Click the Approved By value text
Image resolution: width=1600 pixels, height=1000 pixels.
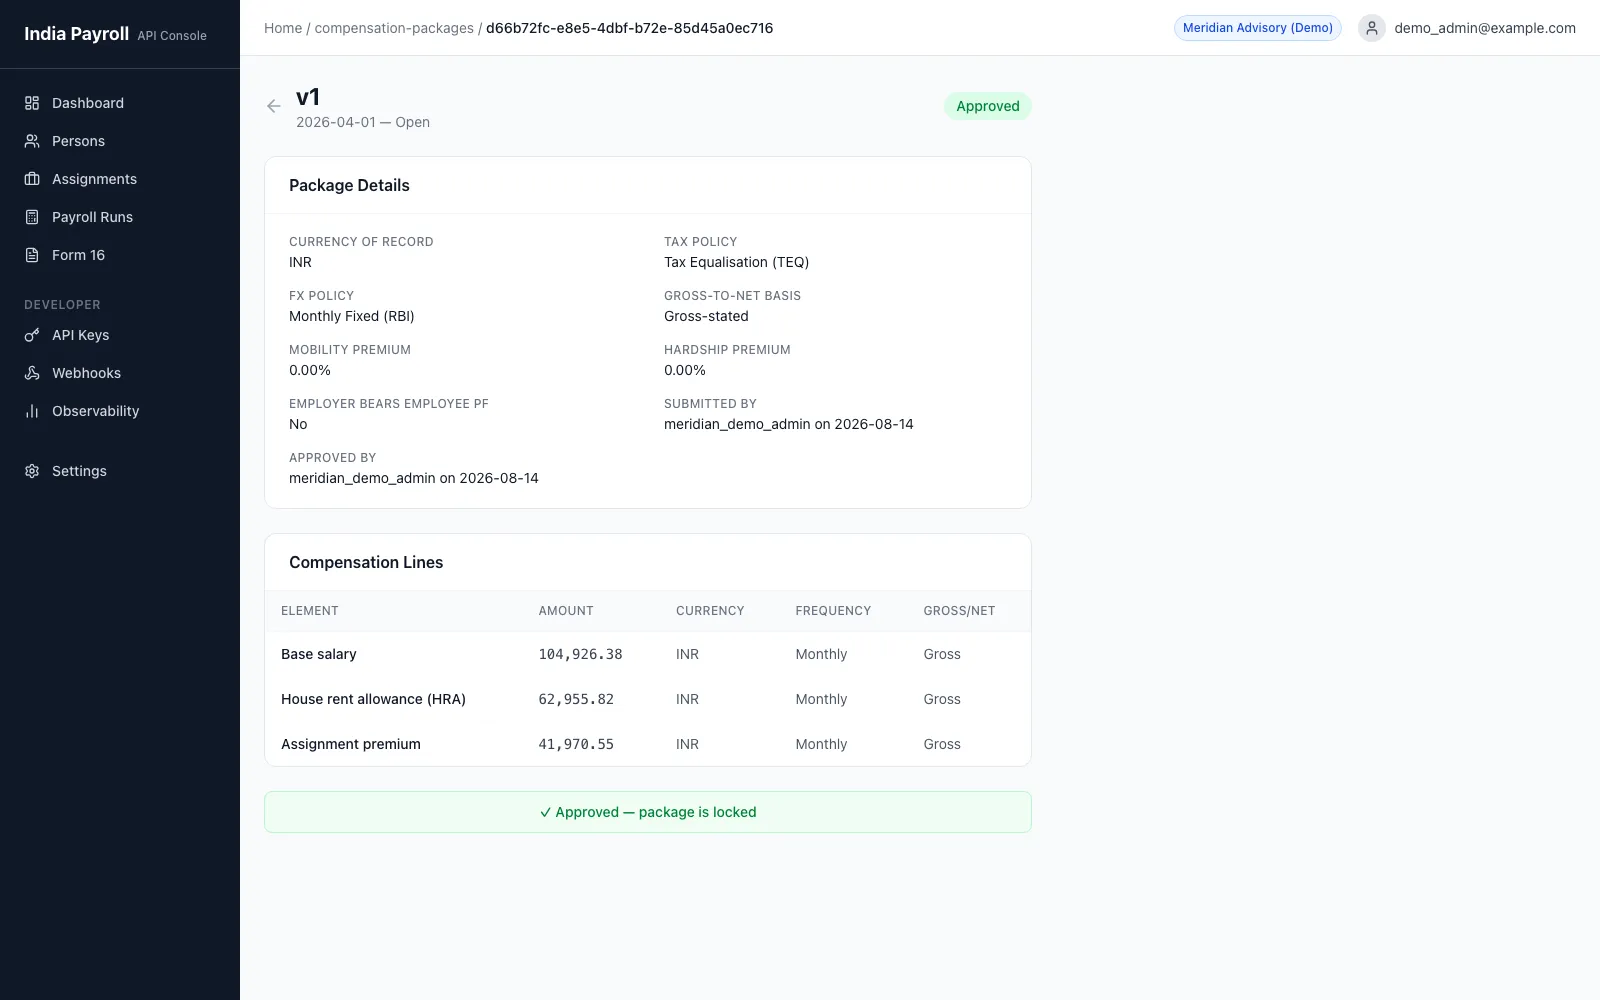click(x=414, y=478)
